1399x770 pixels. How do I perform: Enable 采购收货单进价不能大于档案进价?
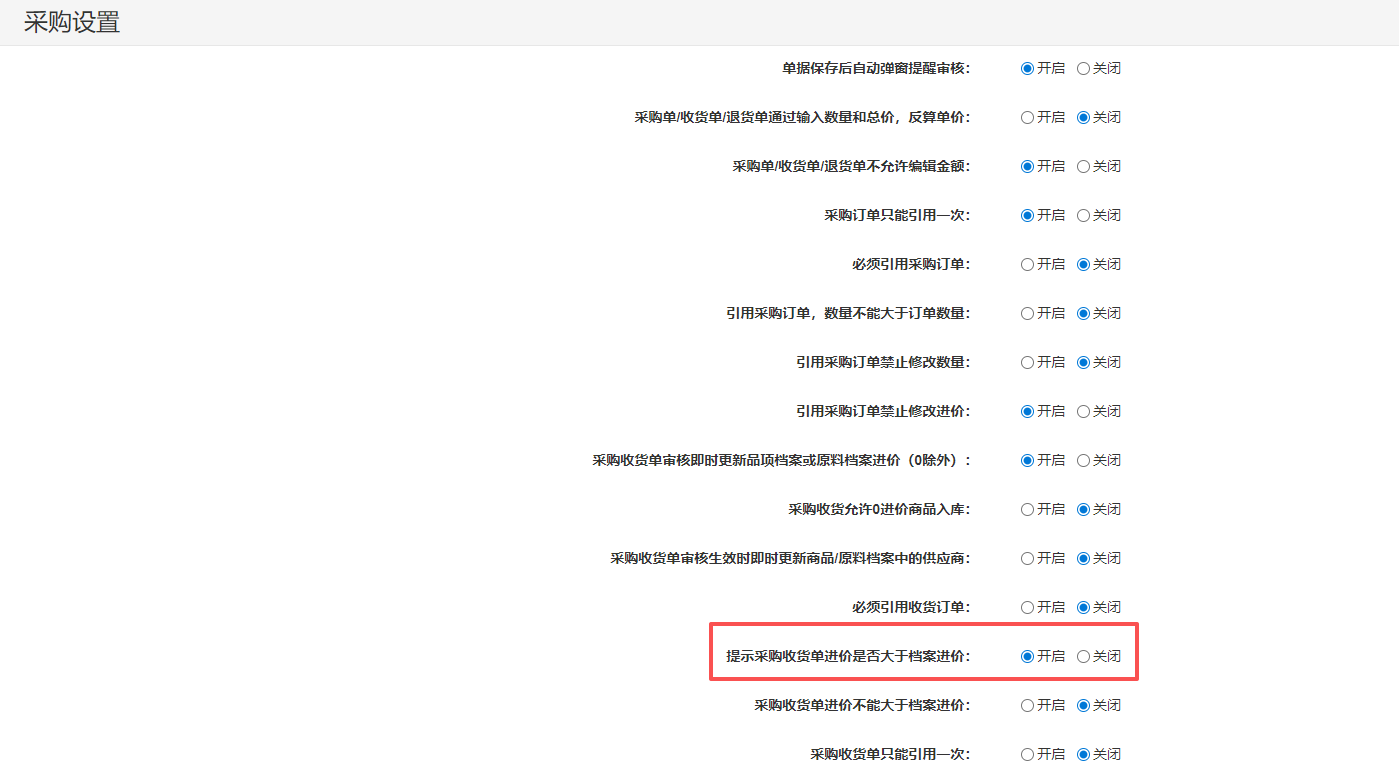coord(1027,706)
